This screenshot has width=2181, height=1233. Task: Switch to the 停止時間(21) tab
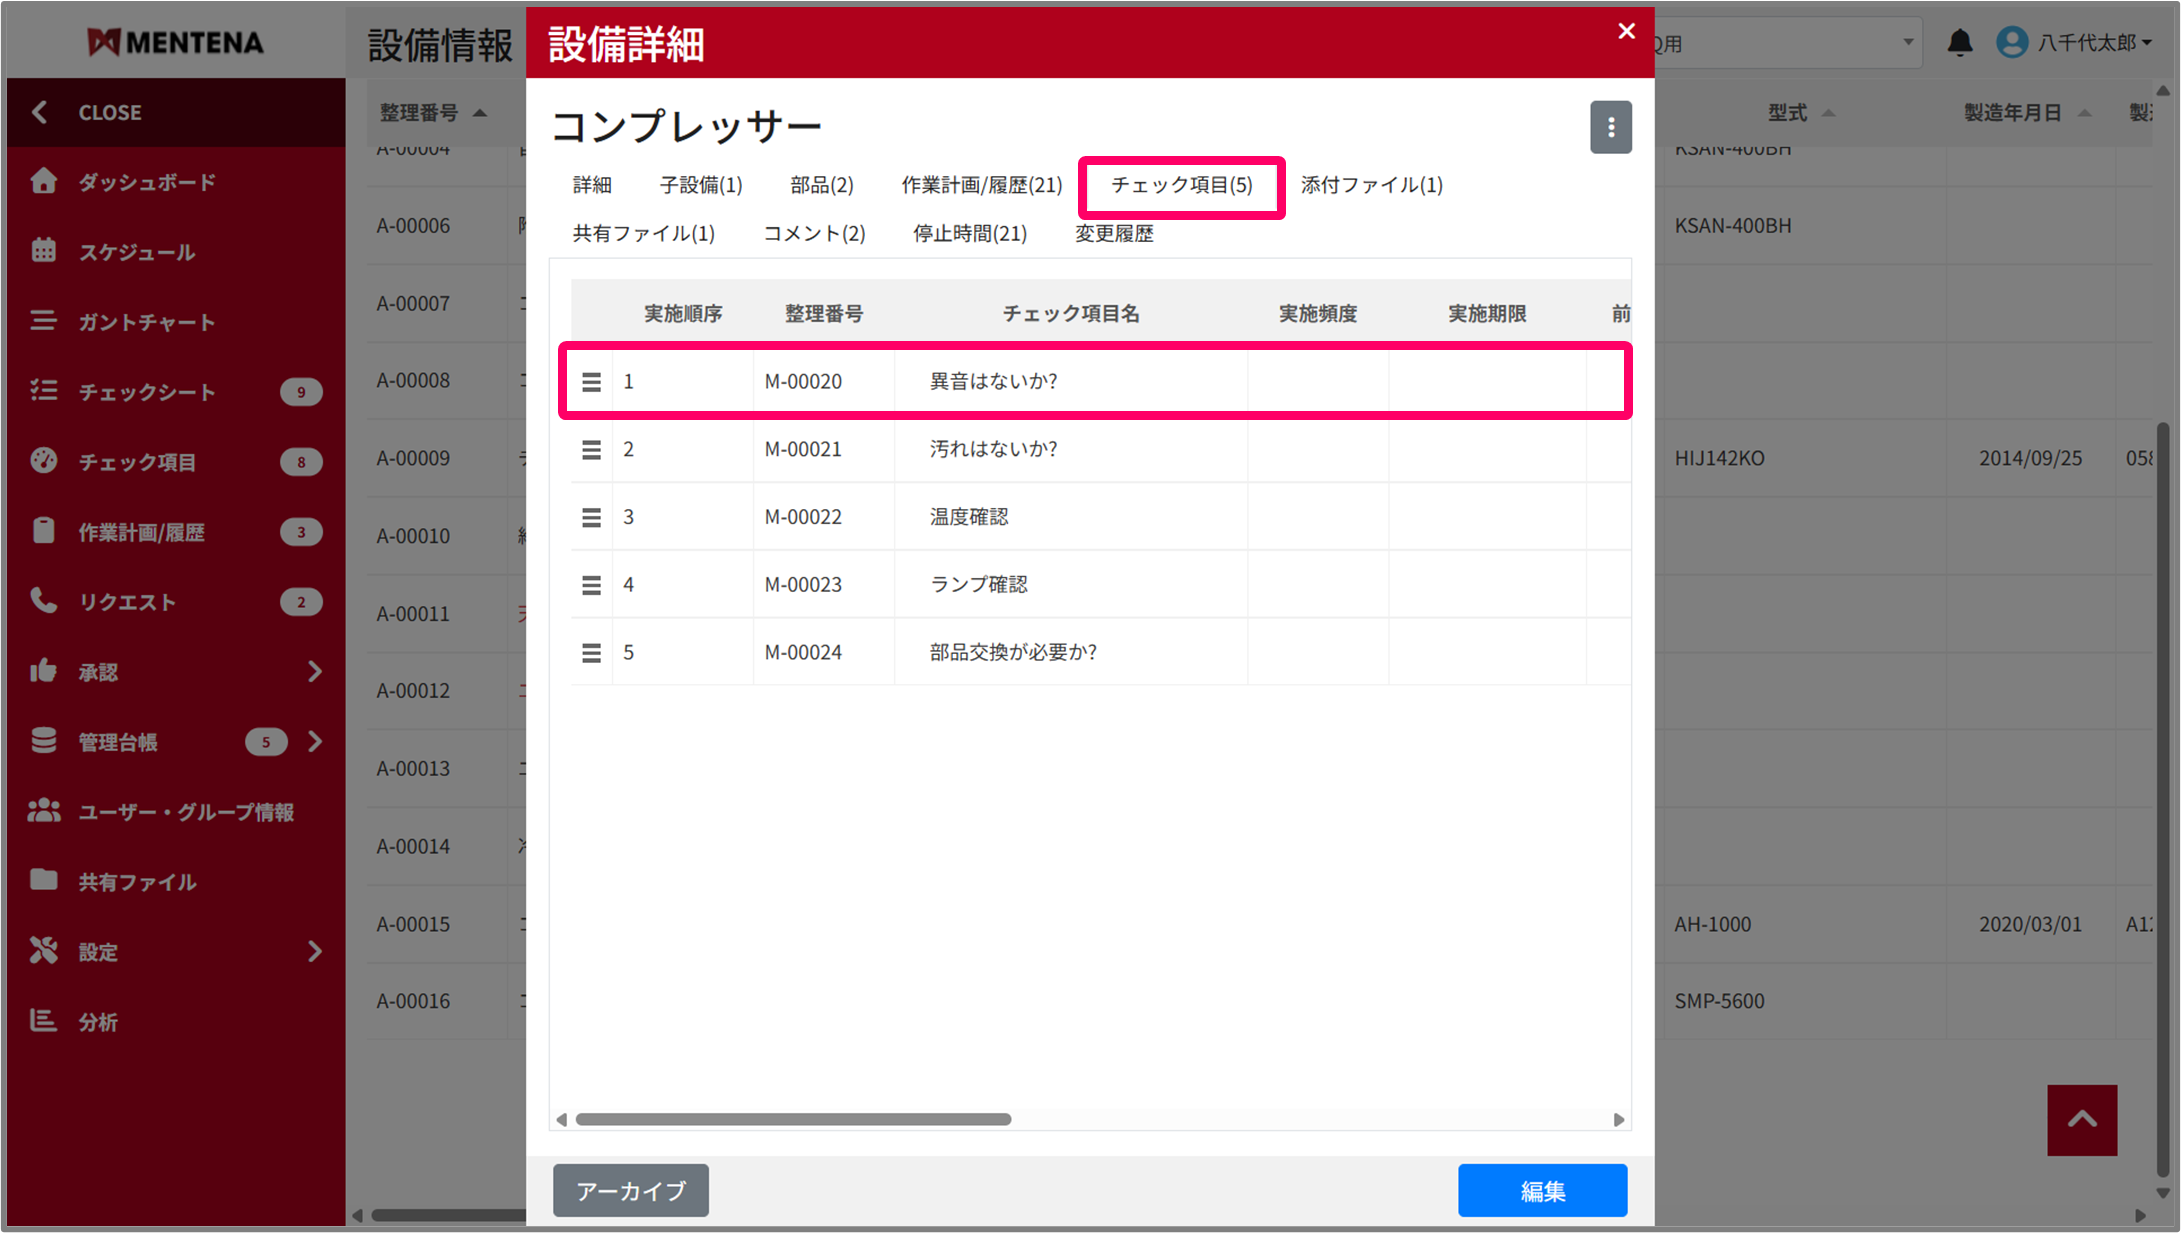point(969,234)
